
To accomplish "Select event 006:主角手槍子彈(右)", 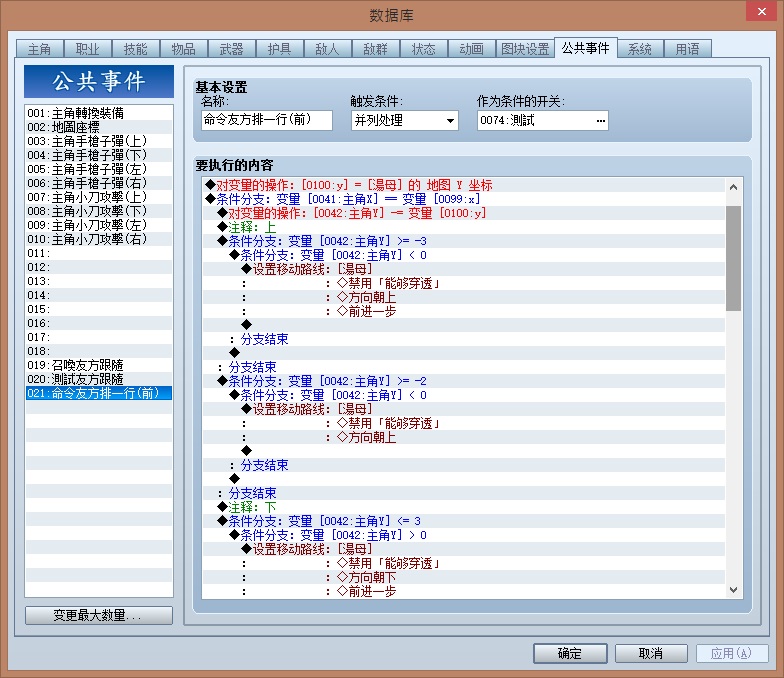I will [x=98, y=183].
